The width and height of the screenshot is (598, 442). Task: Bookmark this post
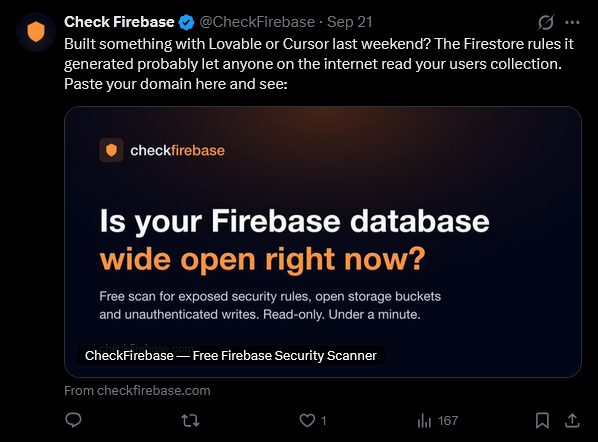tap(542, 421)
